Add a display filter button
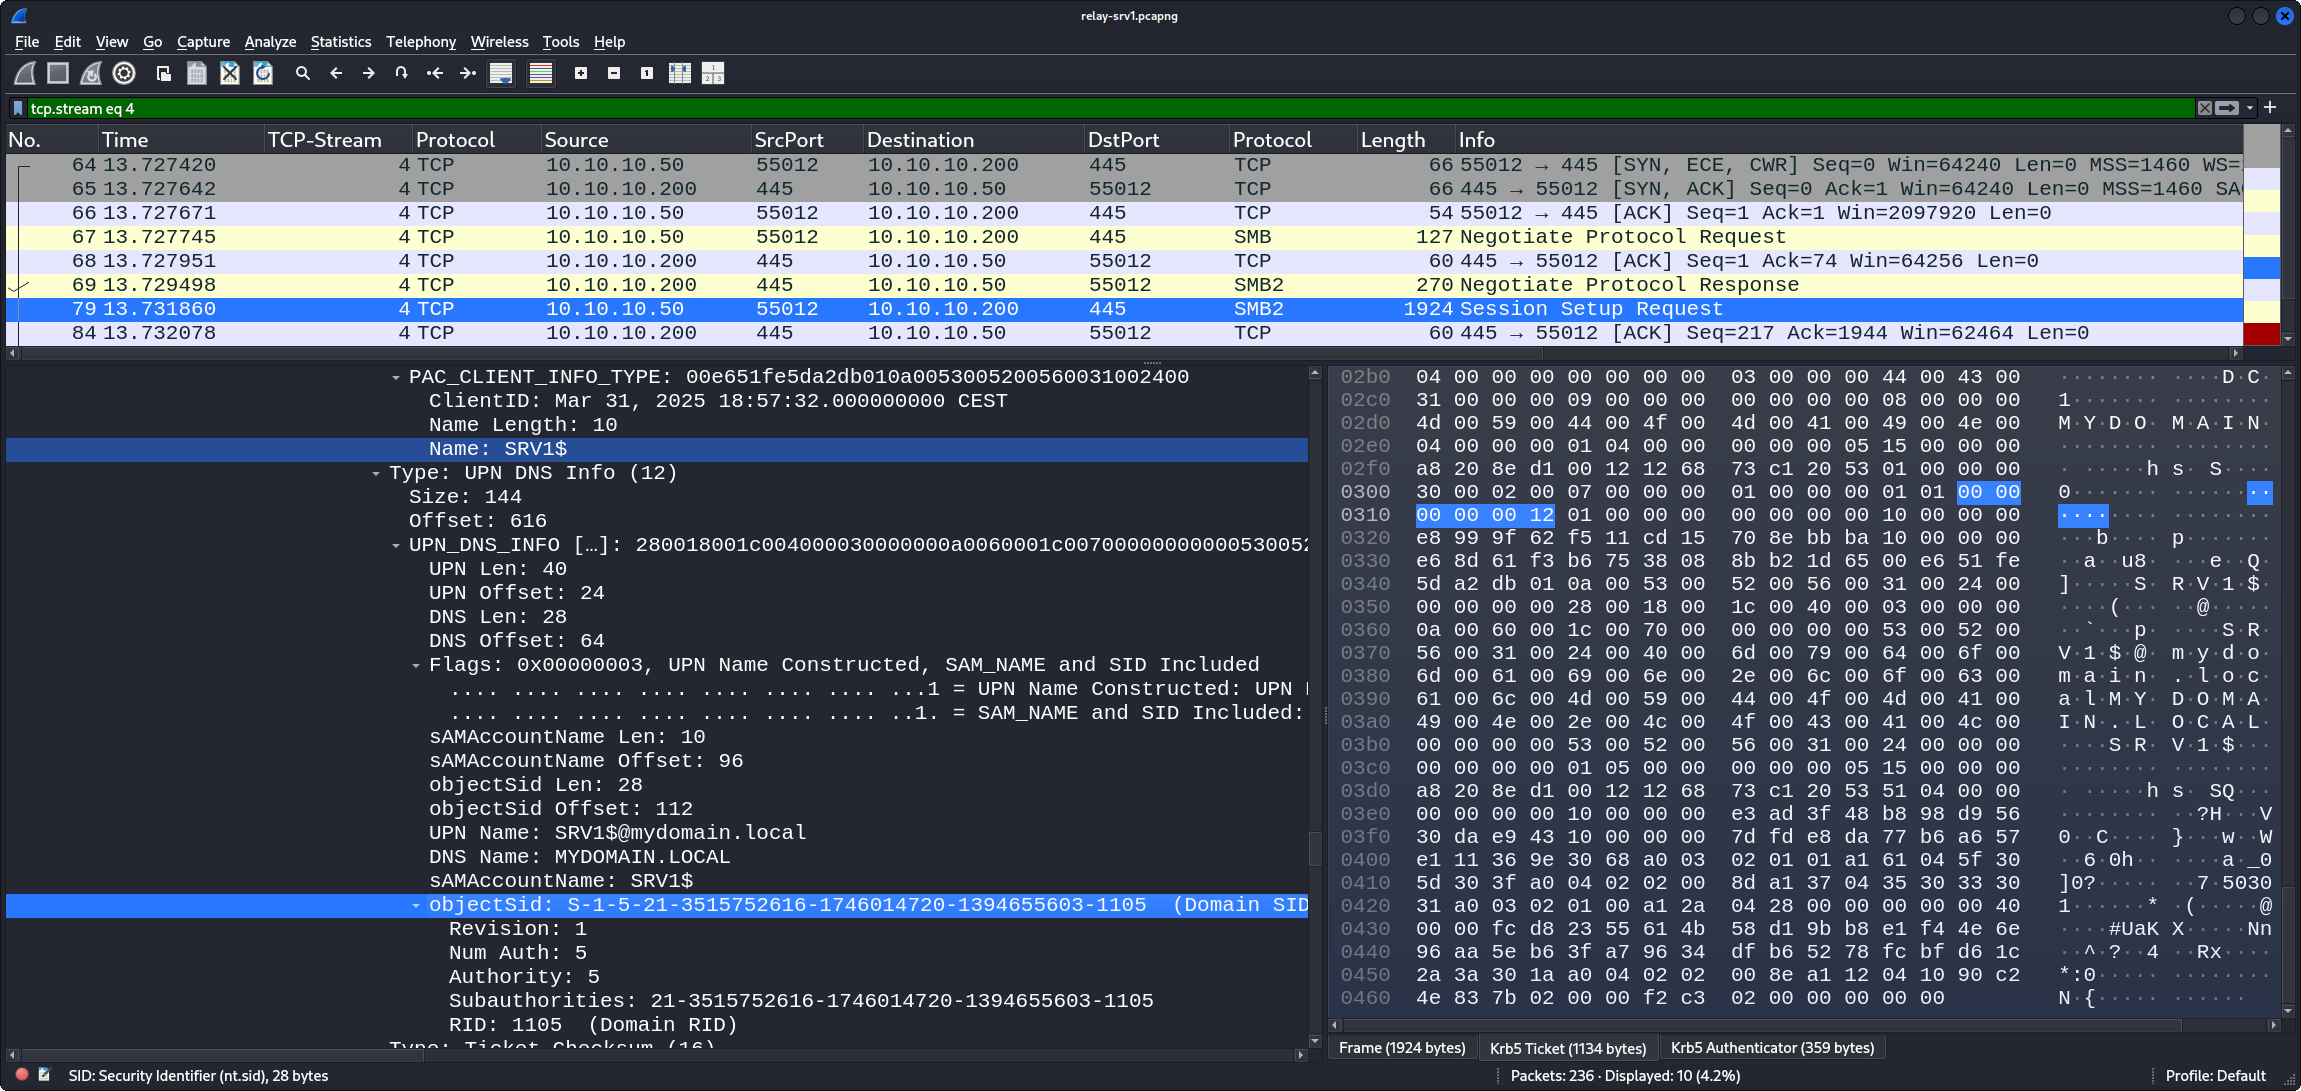 click(2270, 107)
